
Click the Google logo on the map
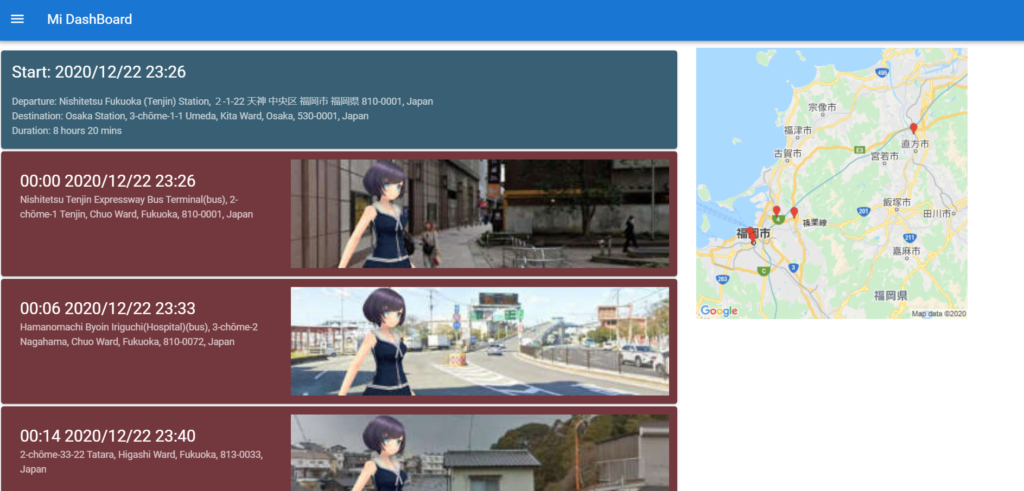(719, 311)
